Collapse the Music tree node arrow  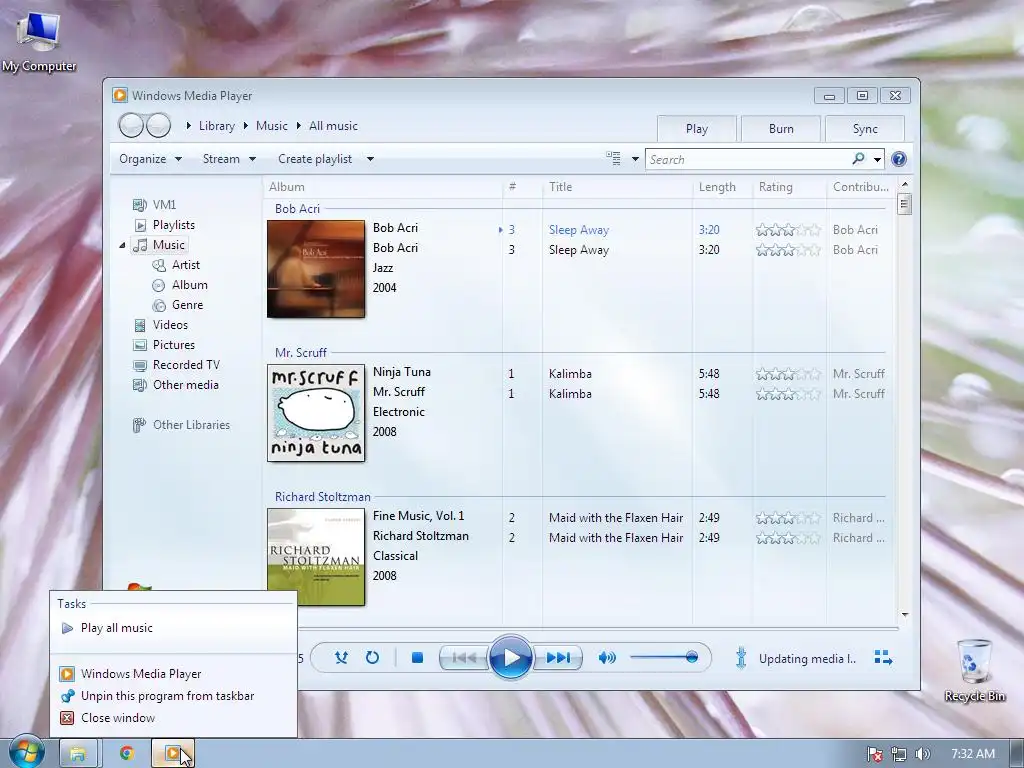[x=122, y=245]
